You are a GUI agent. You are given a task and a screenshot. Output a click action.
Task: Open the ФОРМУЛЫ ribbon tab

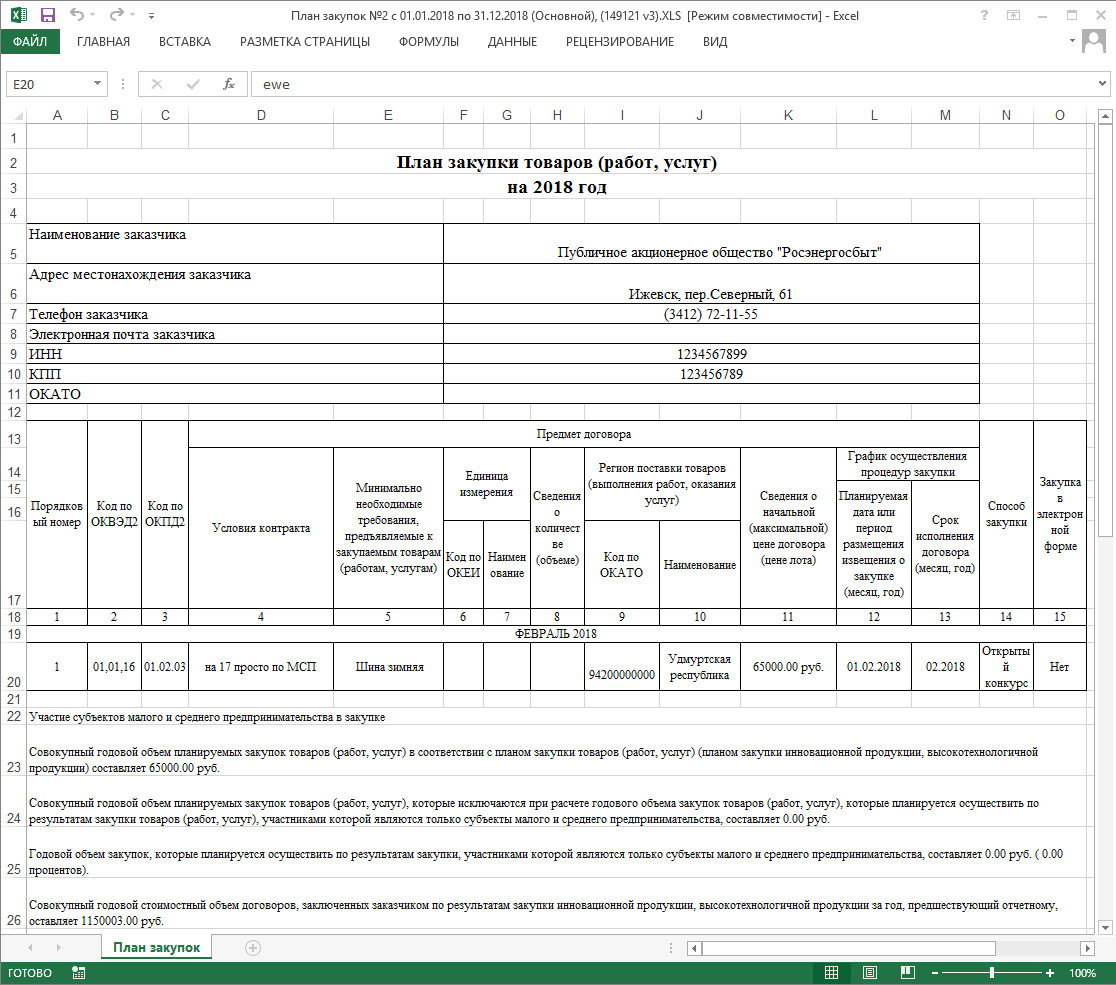click(428, 41)
